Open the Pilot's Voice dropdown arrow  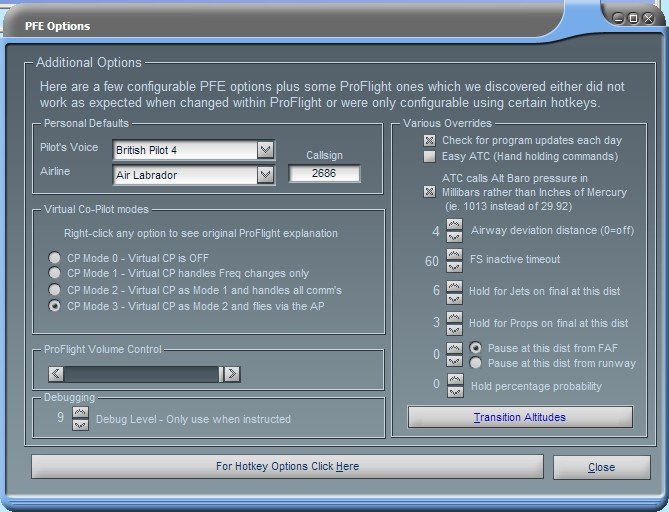click(265, 150)
